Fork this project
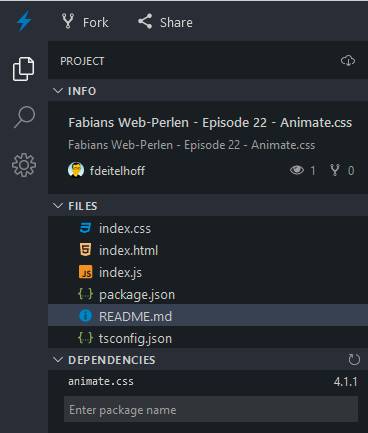368x433 pixels. point(85,22)
